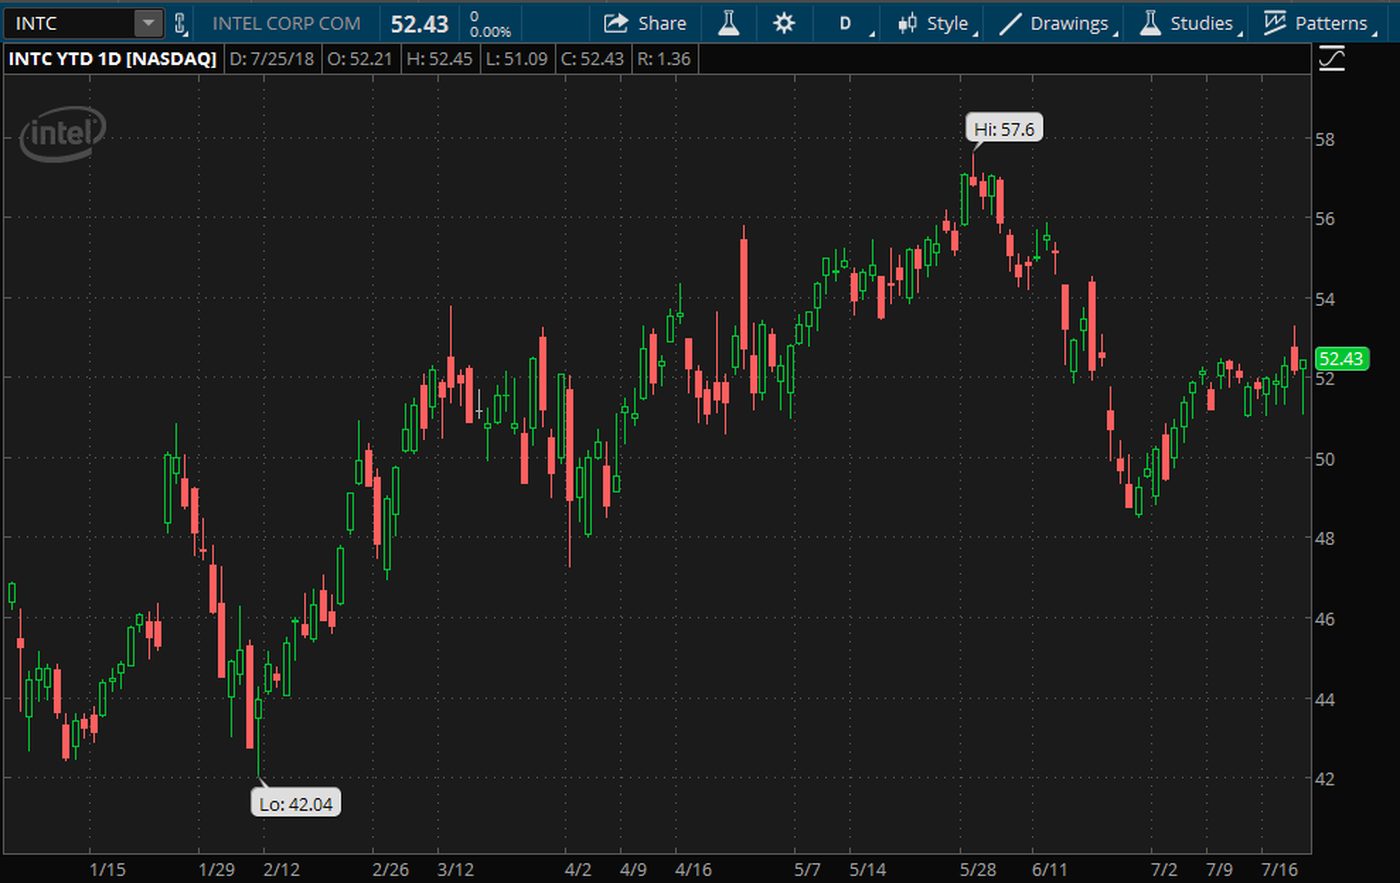Image resolution: width=1400 pixels, height=883 pixels.
Task: Click the 1/29 date axis label
Action: pyautogui.click(x=216, y=869)
